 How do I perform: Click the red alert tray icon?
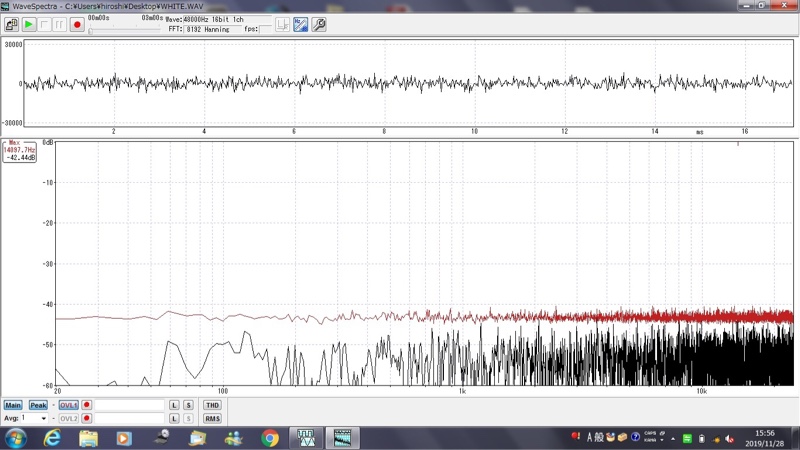576,437
